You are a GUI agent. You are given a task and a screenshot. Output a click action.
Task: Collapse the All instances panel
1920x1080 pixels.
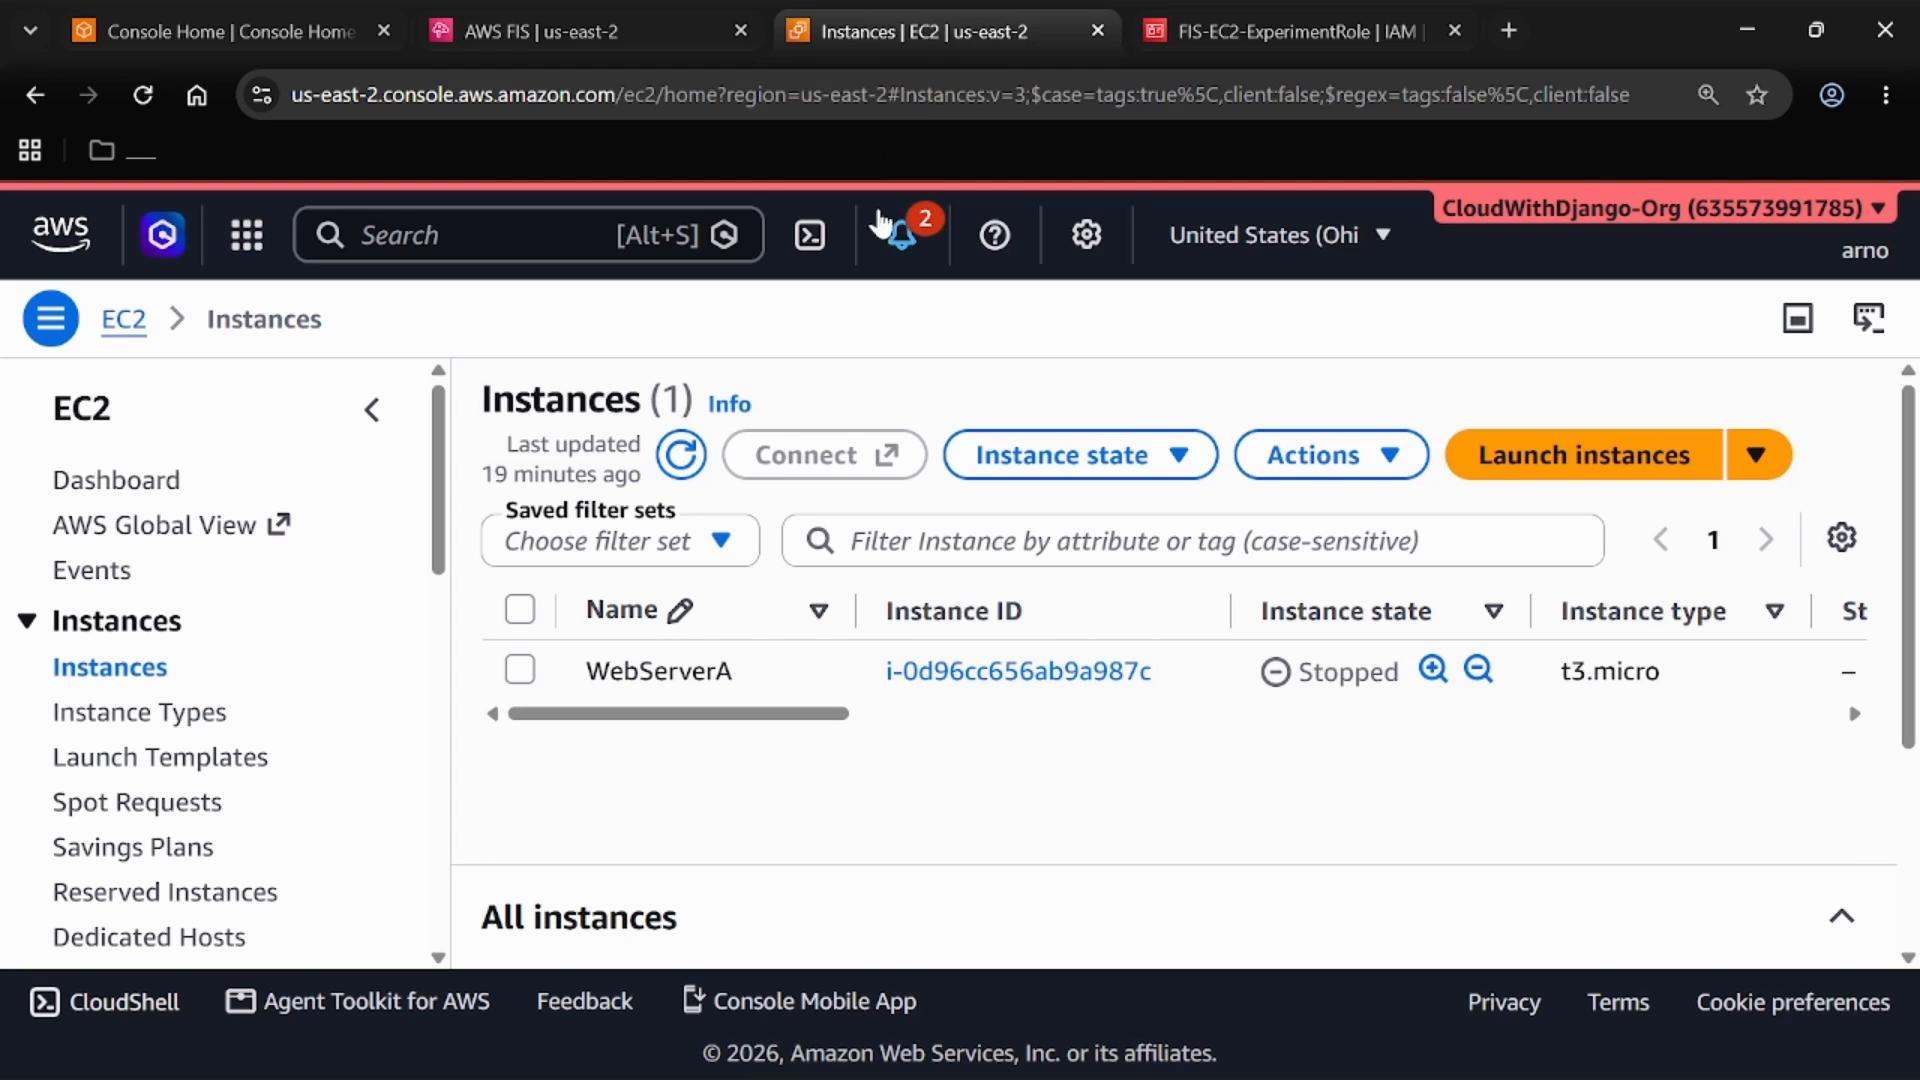click(x=1841, y=917)
